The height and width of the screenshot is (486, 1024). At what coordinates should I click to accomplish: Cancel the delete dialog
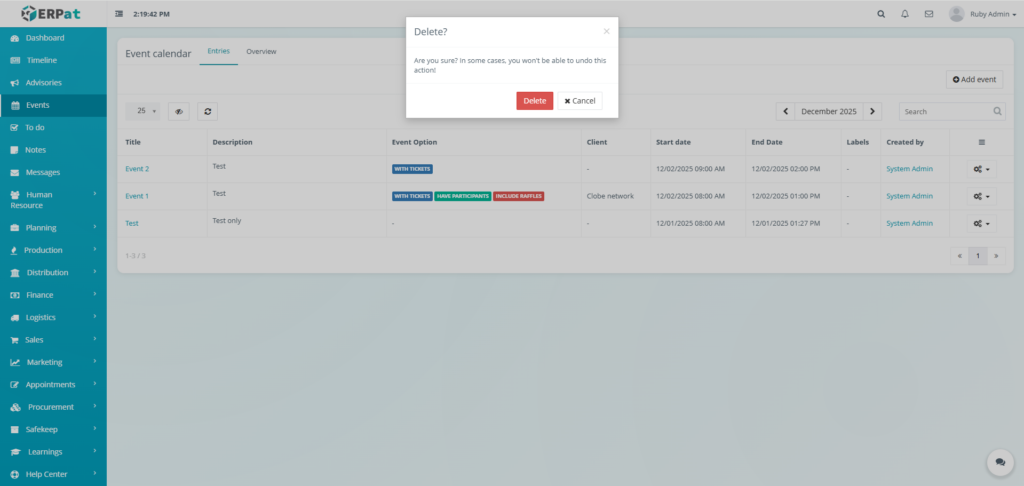click(580, 101)
